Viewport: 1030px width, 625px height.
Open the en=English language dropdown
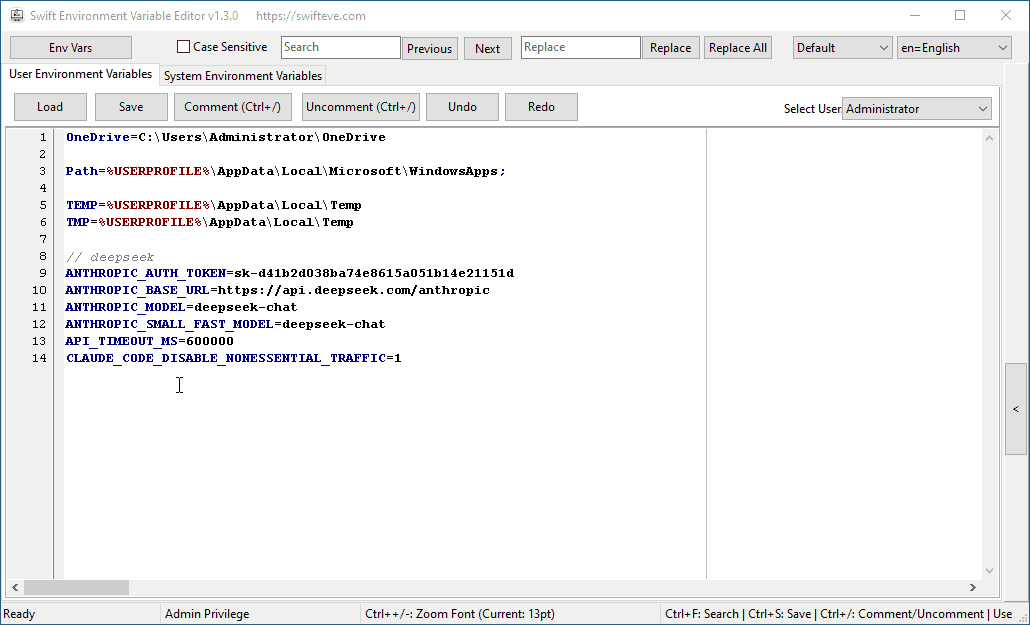coord(953,46)
